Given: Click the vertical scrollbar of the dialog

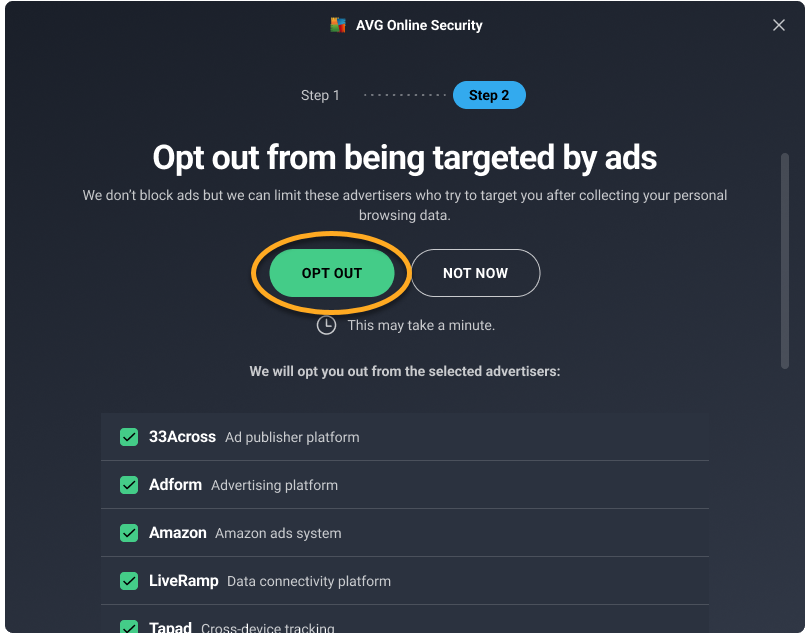Looking at the screenshot, I should point(785,260).
